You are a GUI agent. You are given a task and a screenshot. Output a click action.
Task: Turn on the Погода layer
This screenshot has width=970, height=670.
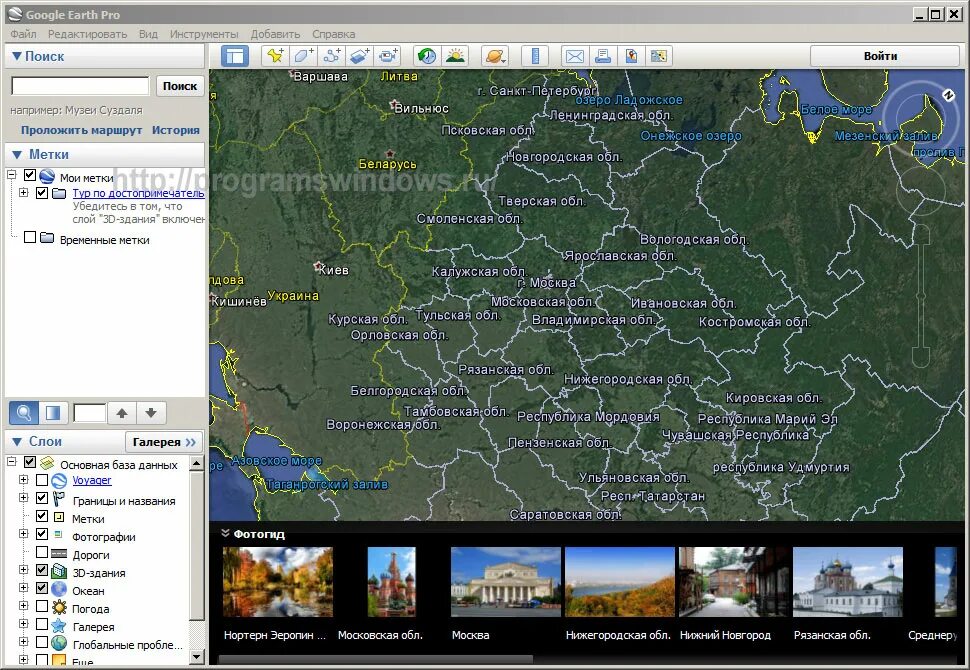point(42,606)
